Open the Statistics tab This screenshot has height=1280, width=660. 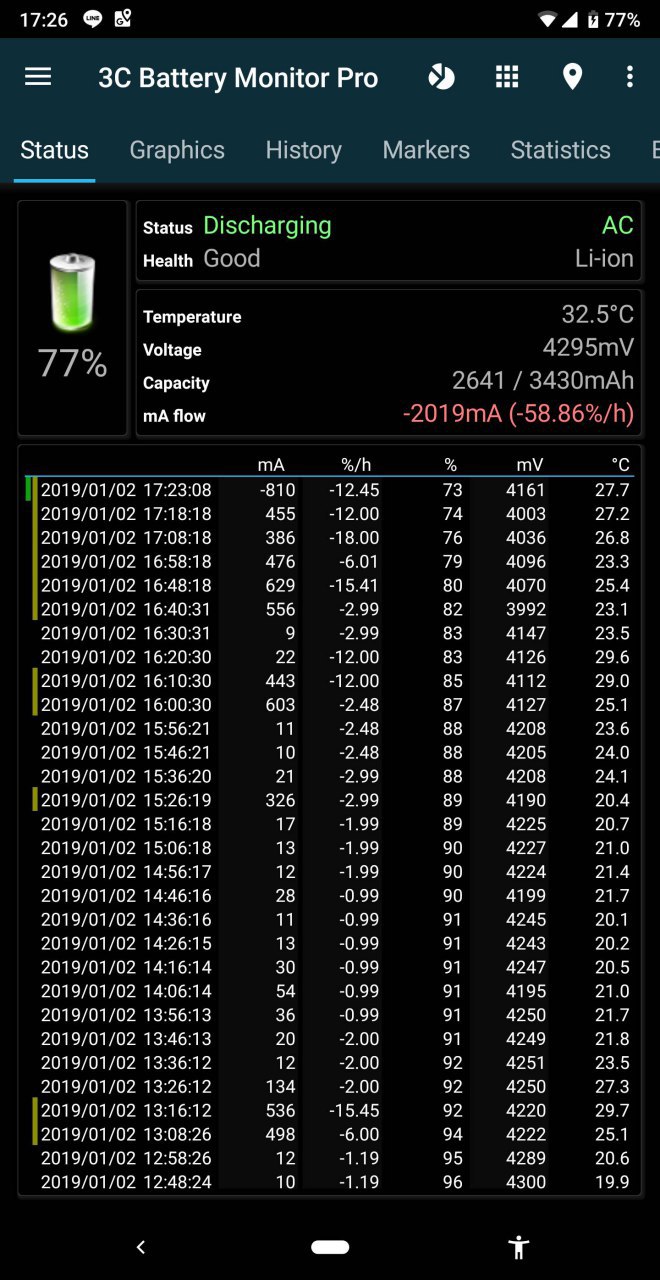(x=560, y=150)
